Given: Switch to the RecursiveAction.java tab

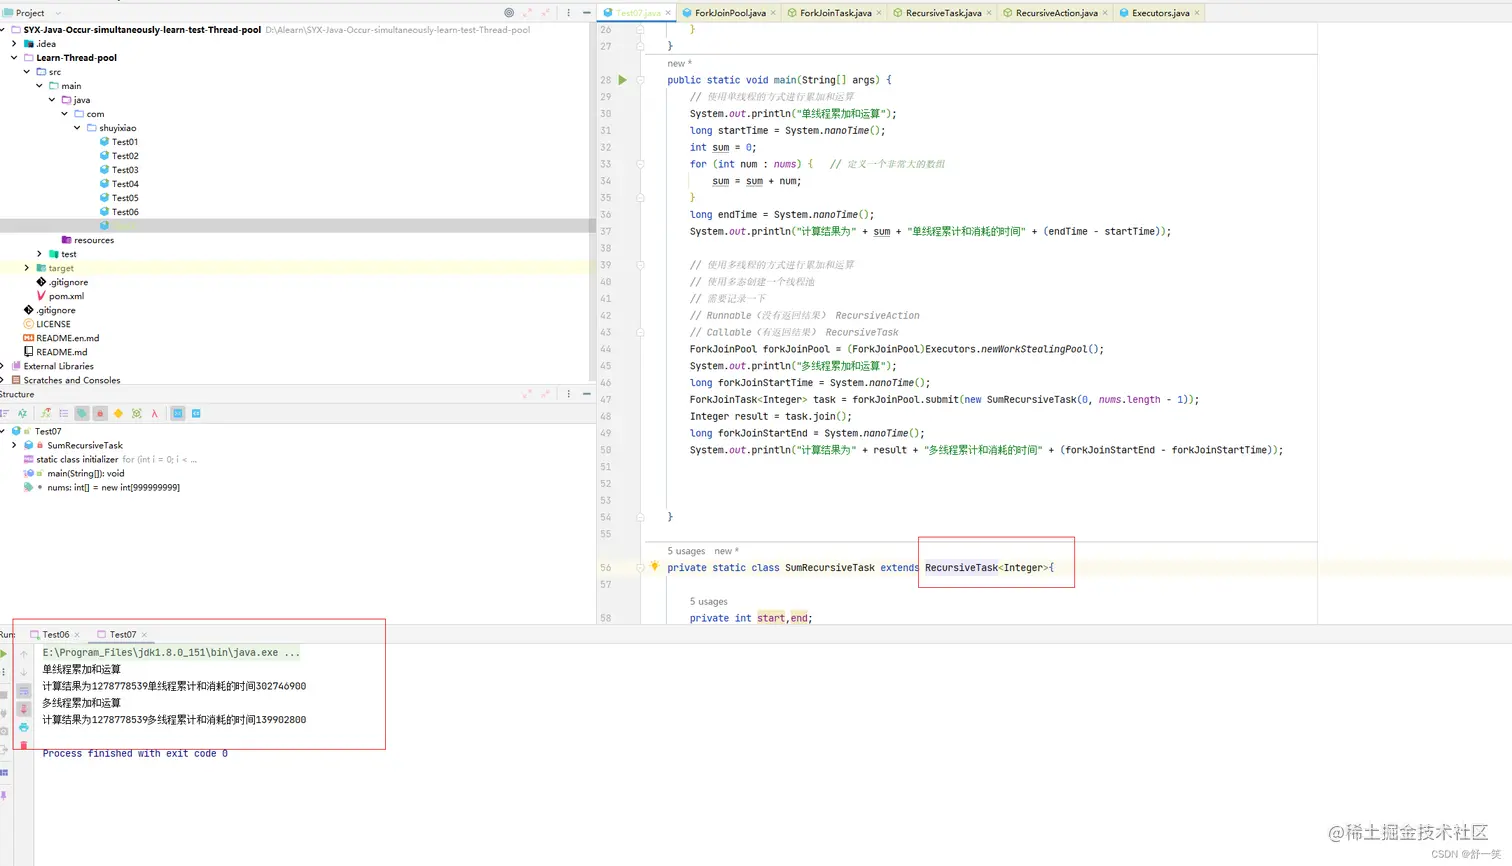Looking at the screenshot, I should click(1056, 13).
